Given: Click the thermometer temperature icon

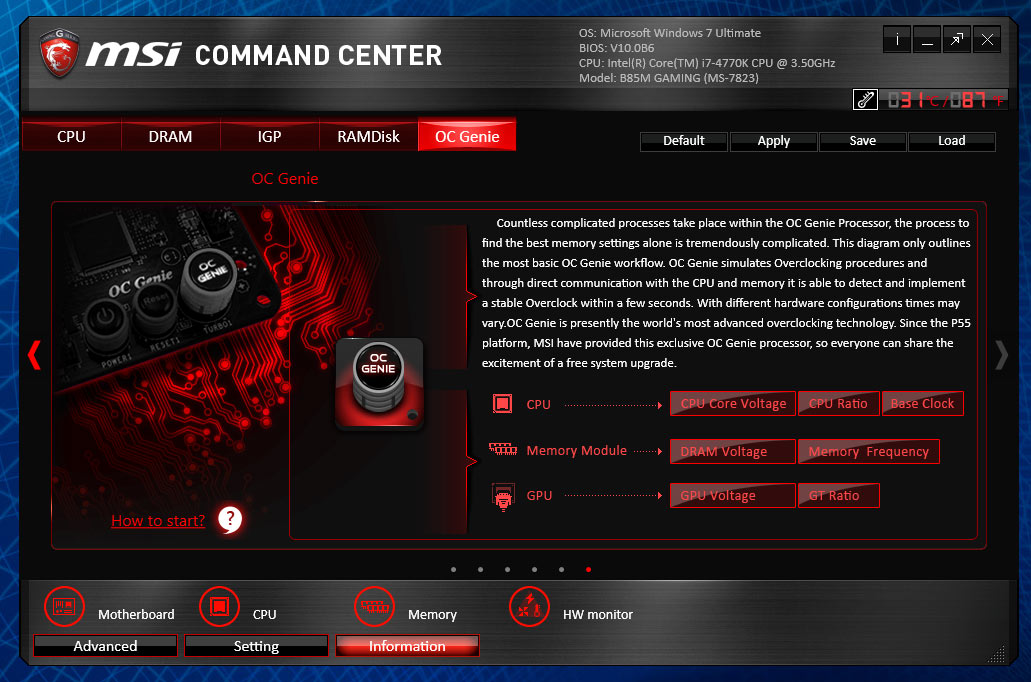Looking at the screenshot, I should 865,99.
